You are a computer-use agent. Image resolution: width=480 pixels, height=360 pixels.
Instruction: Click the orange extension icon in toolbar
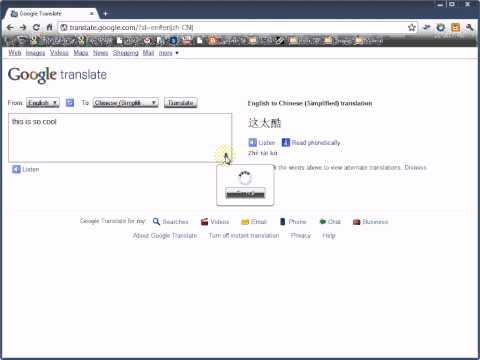[455, 27]
